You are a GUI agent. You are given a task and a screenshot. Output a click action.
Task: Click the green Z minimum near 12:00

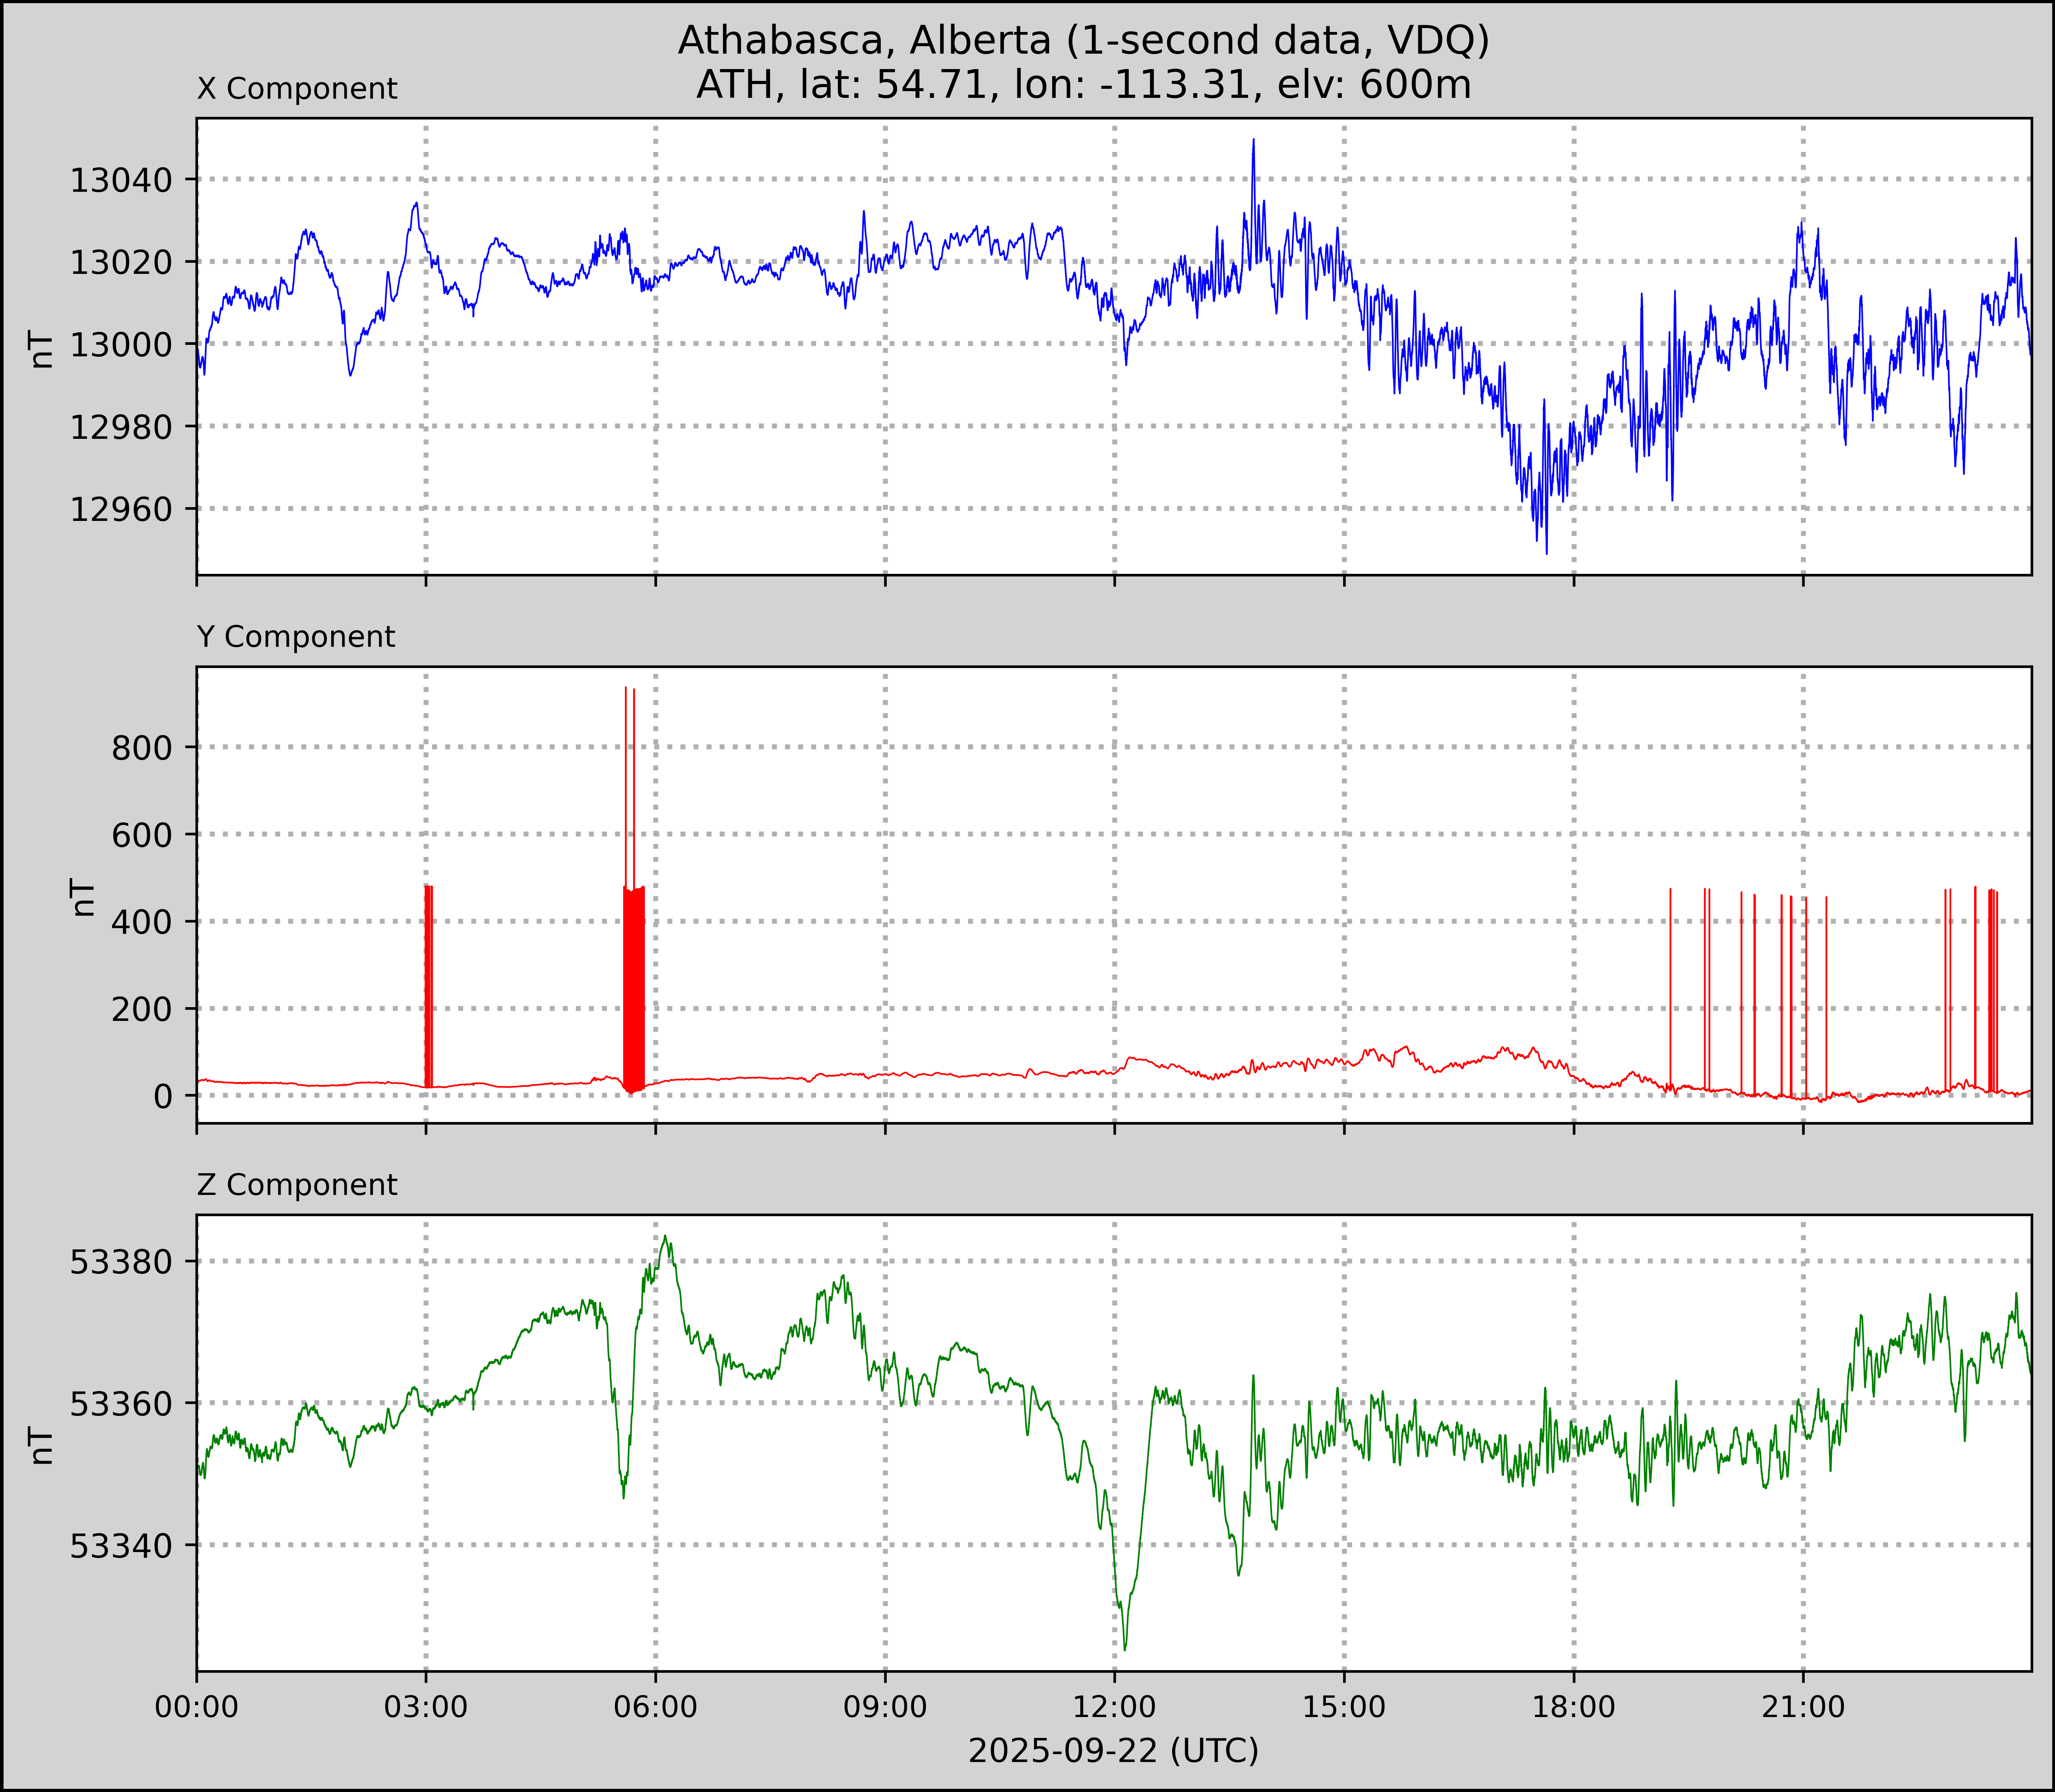[x=1125, y=1647]
